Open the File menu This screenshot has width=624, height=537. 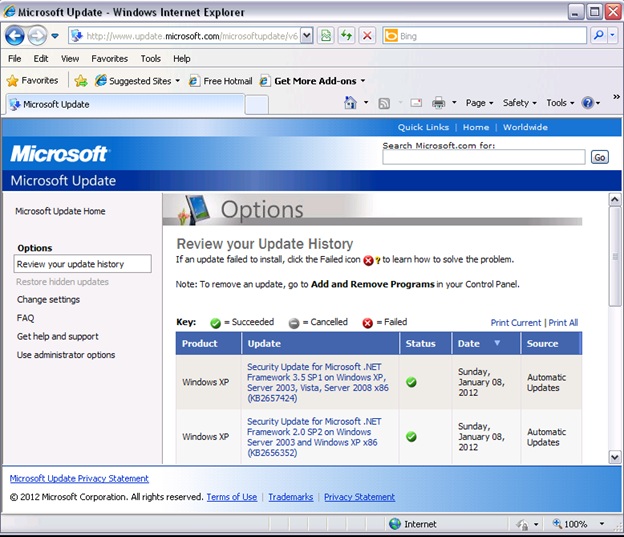[x=15, y=59]
